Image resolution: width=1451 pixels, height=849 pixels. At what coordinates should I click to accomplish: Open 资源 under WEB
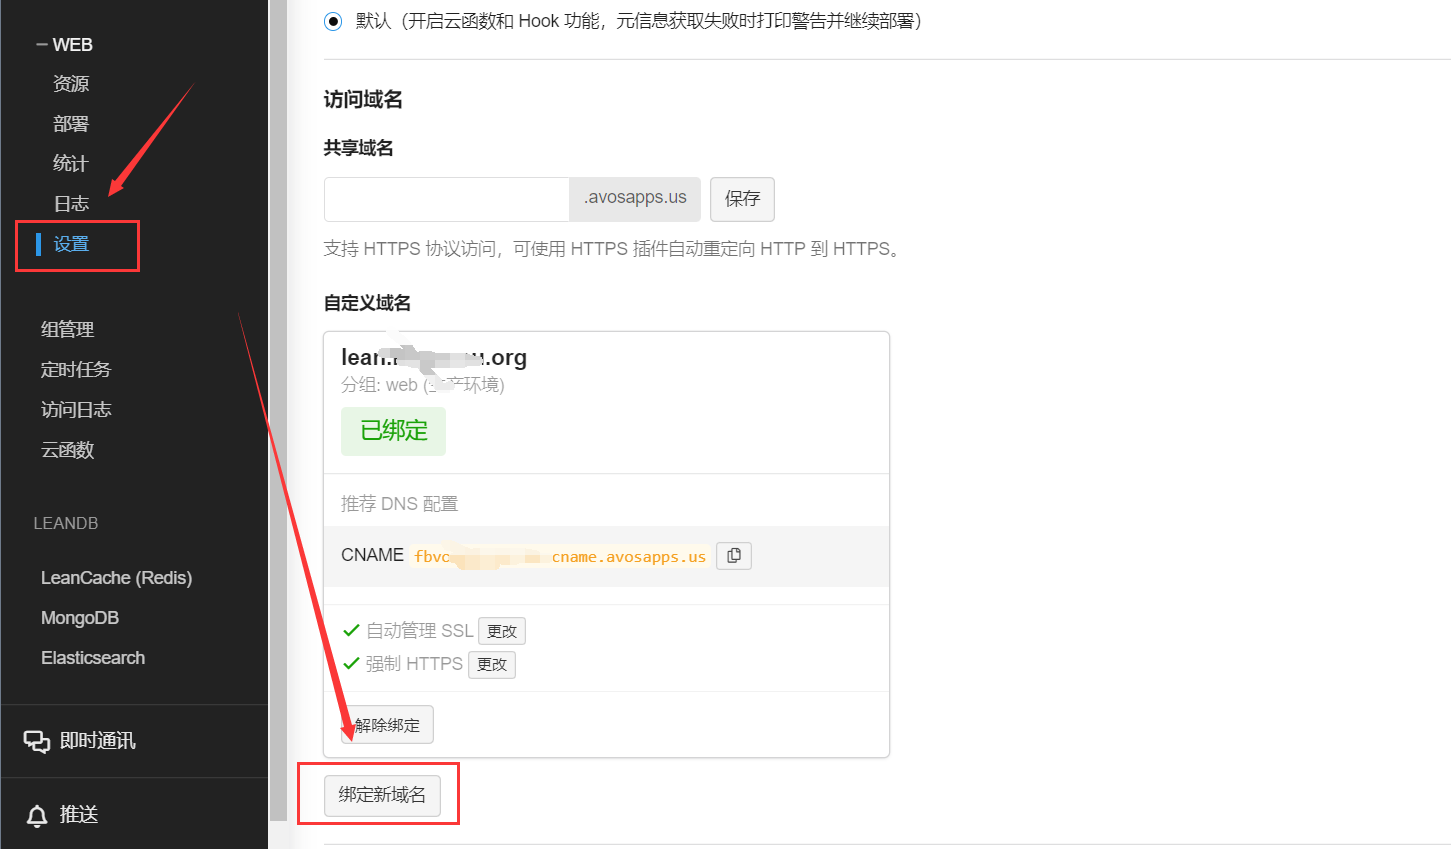[71, 84]
